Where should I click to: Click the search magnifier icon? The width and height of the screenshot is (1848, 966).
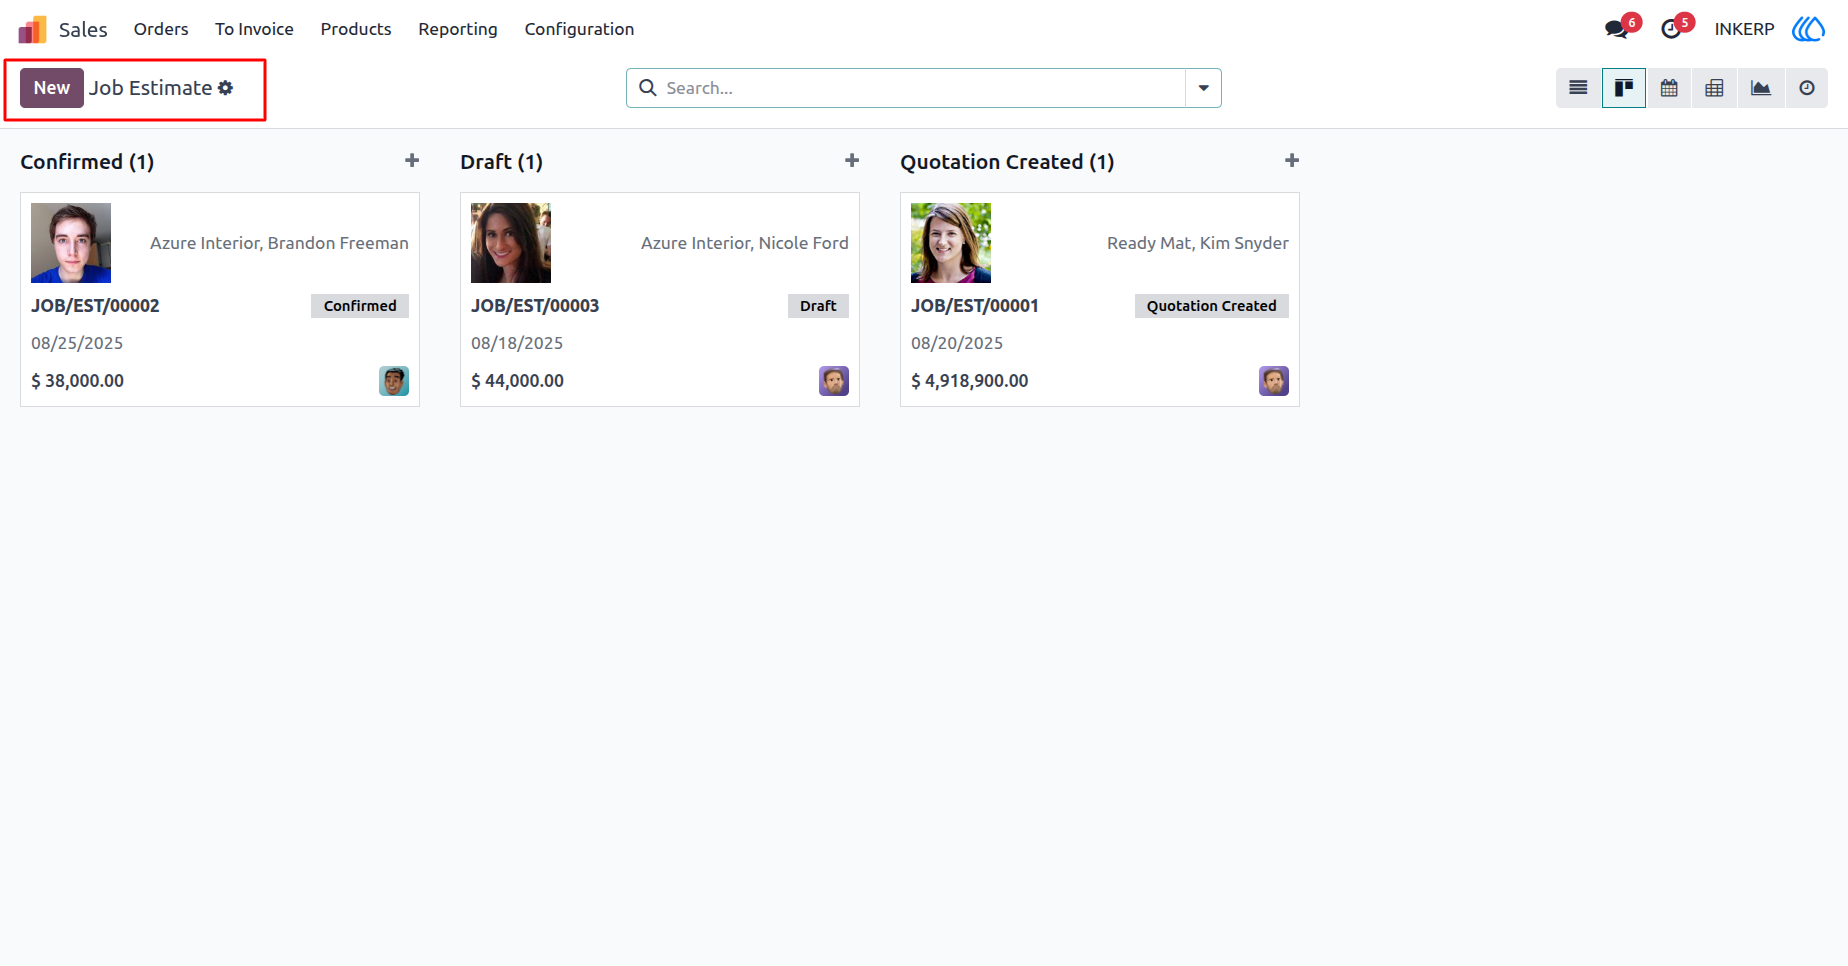(648, 88)
